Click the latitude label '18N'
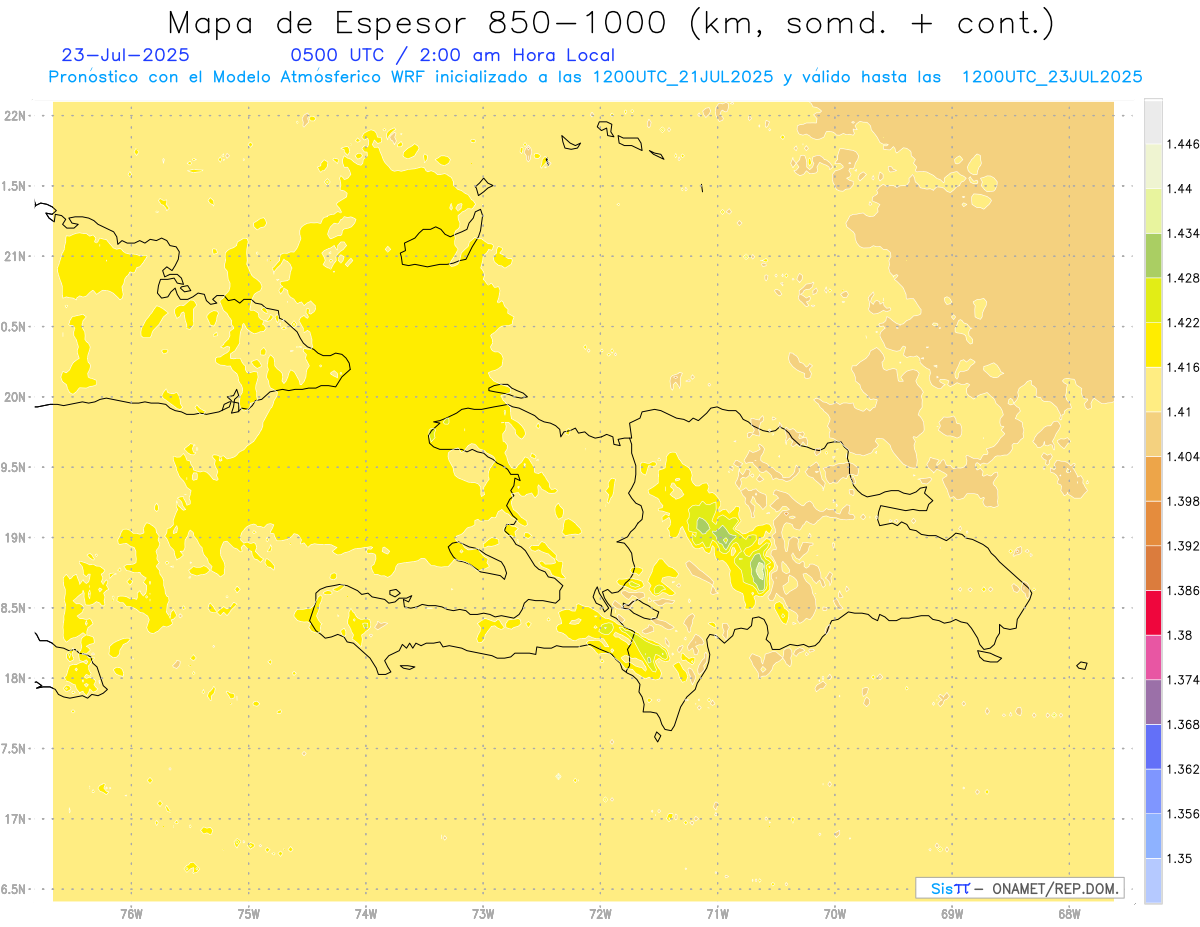The width and height of the screenshot is (1200, 927). point(15,678)
